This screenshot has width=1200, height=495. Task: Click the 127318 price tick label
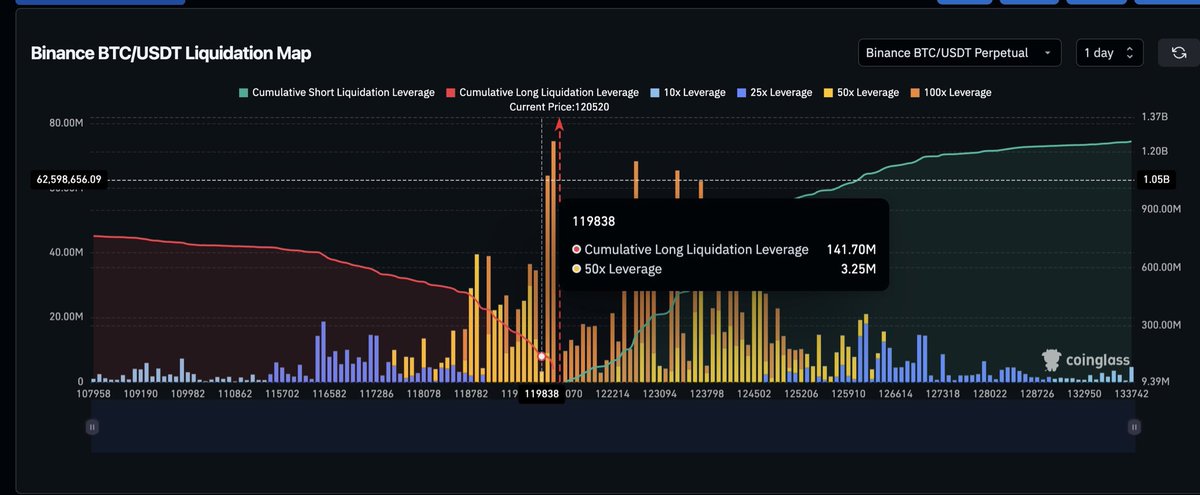click(x=943, y=394)
